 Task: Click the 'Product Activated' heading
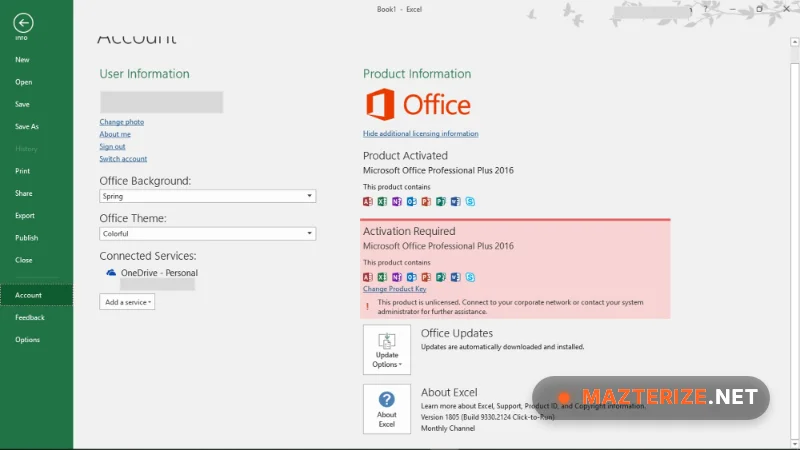[x=405, y=156]
